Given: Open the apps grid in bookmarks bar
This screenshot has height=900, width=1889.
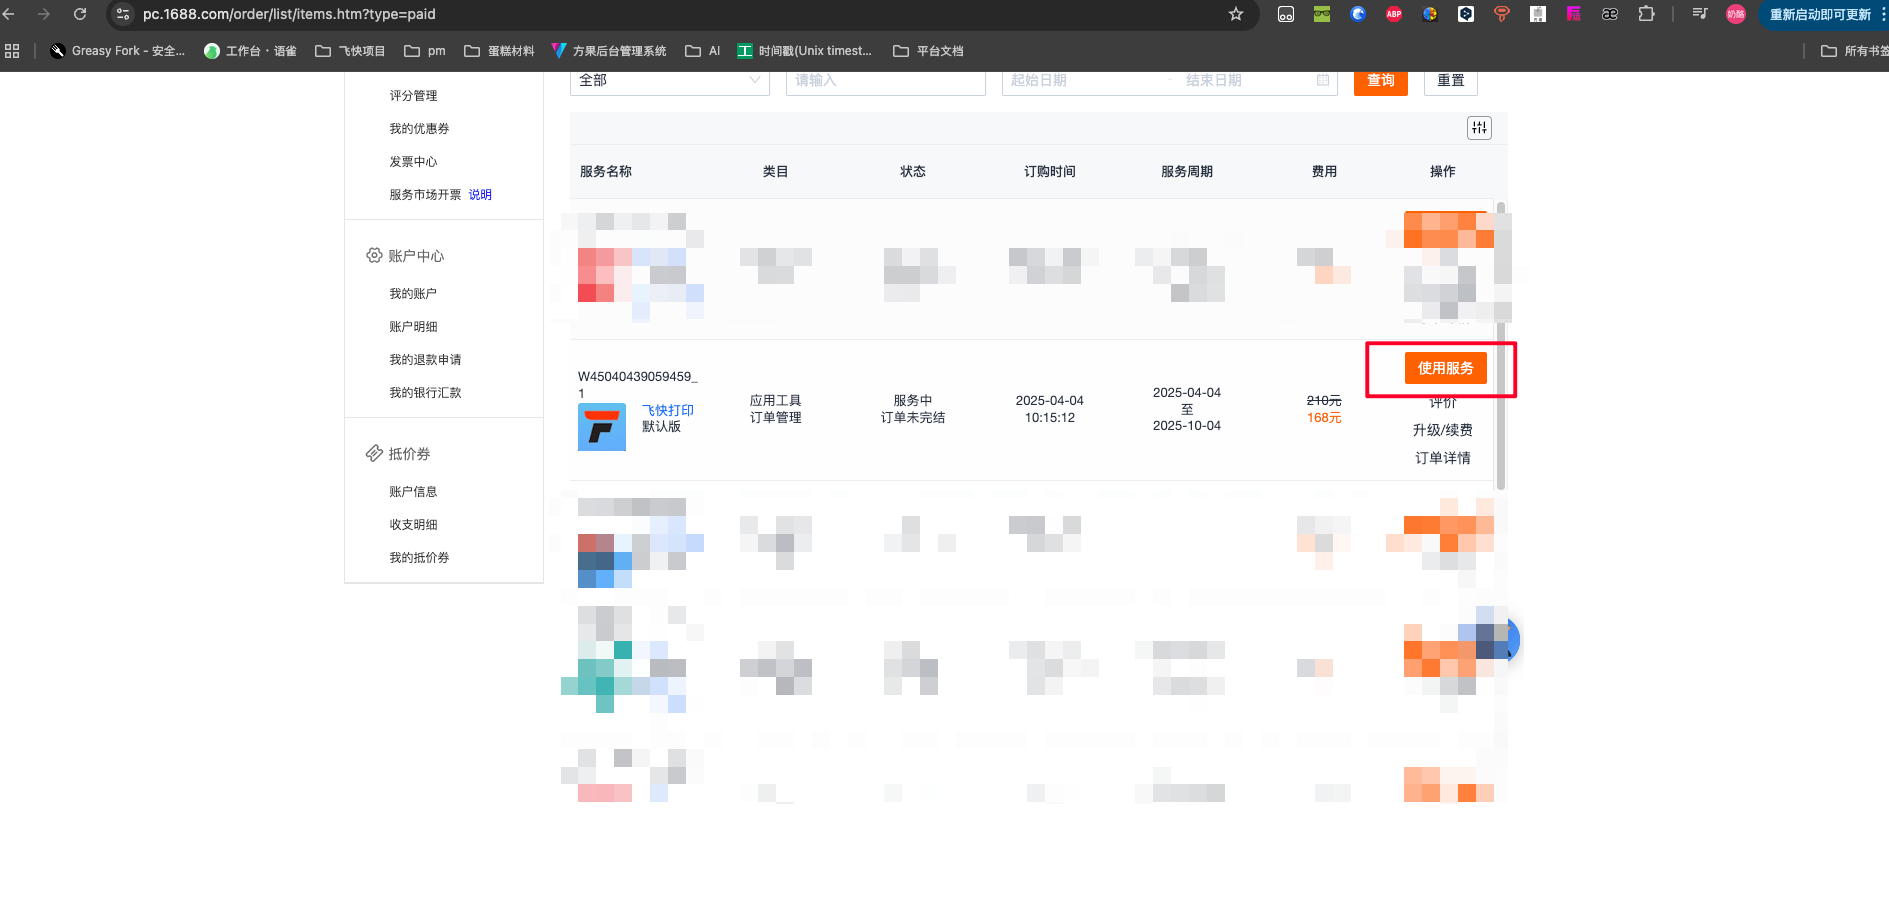Looking at the screenshot, I should tap(12, 51).
